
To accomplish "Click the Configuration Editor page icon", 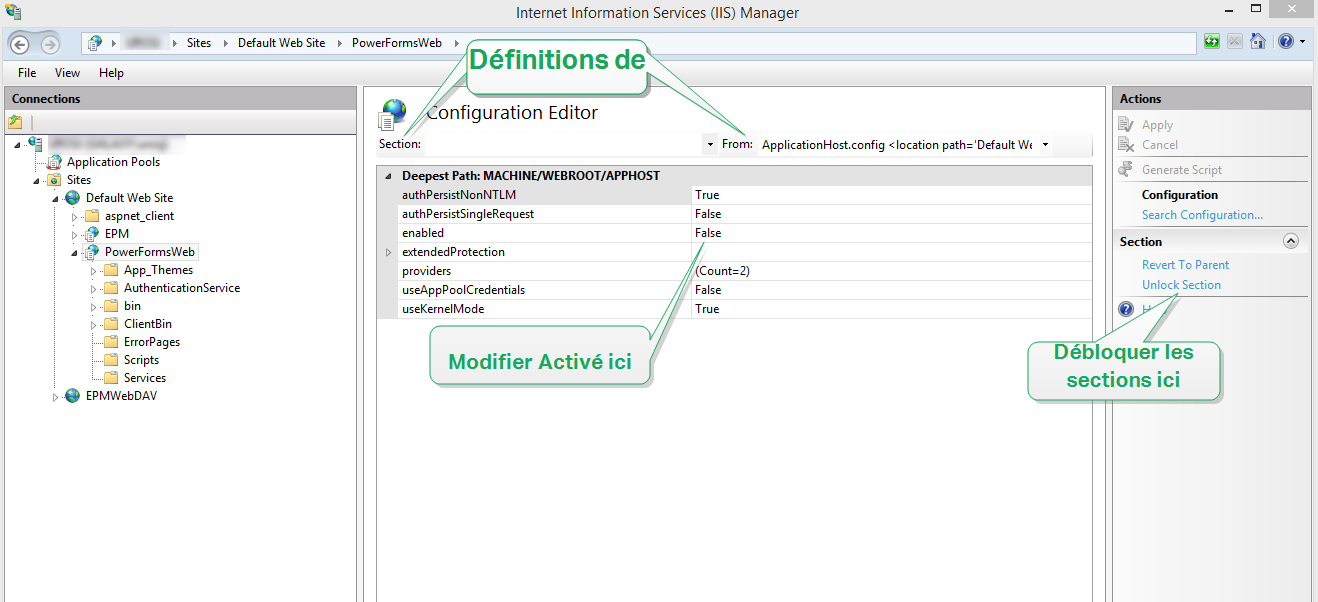I will [x=392, y=114].
